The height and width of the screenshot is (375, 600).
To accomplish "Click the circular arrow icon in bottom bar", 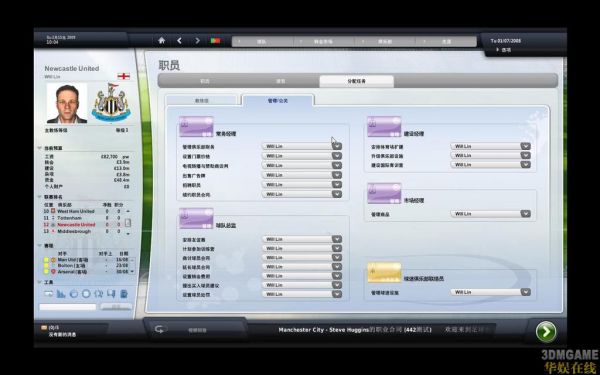I will coord(159,329).
